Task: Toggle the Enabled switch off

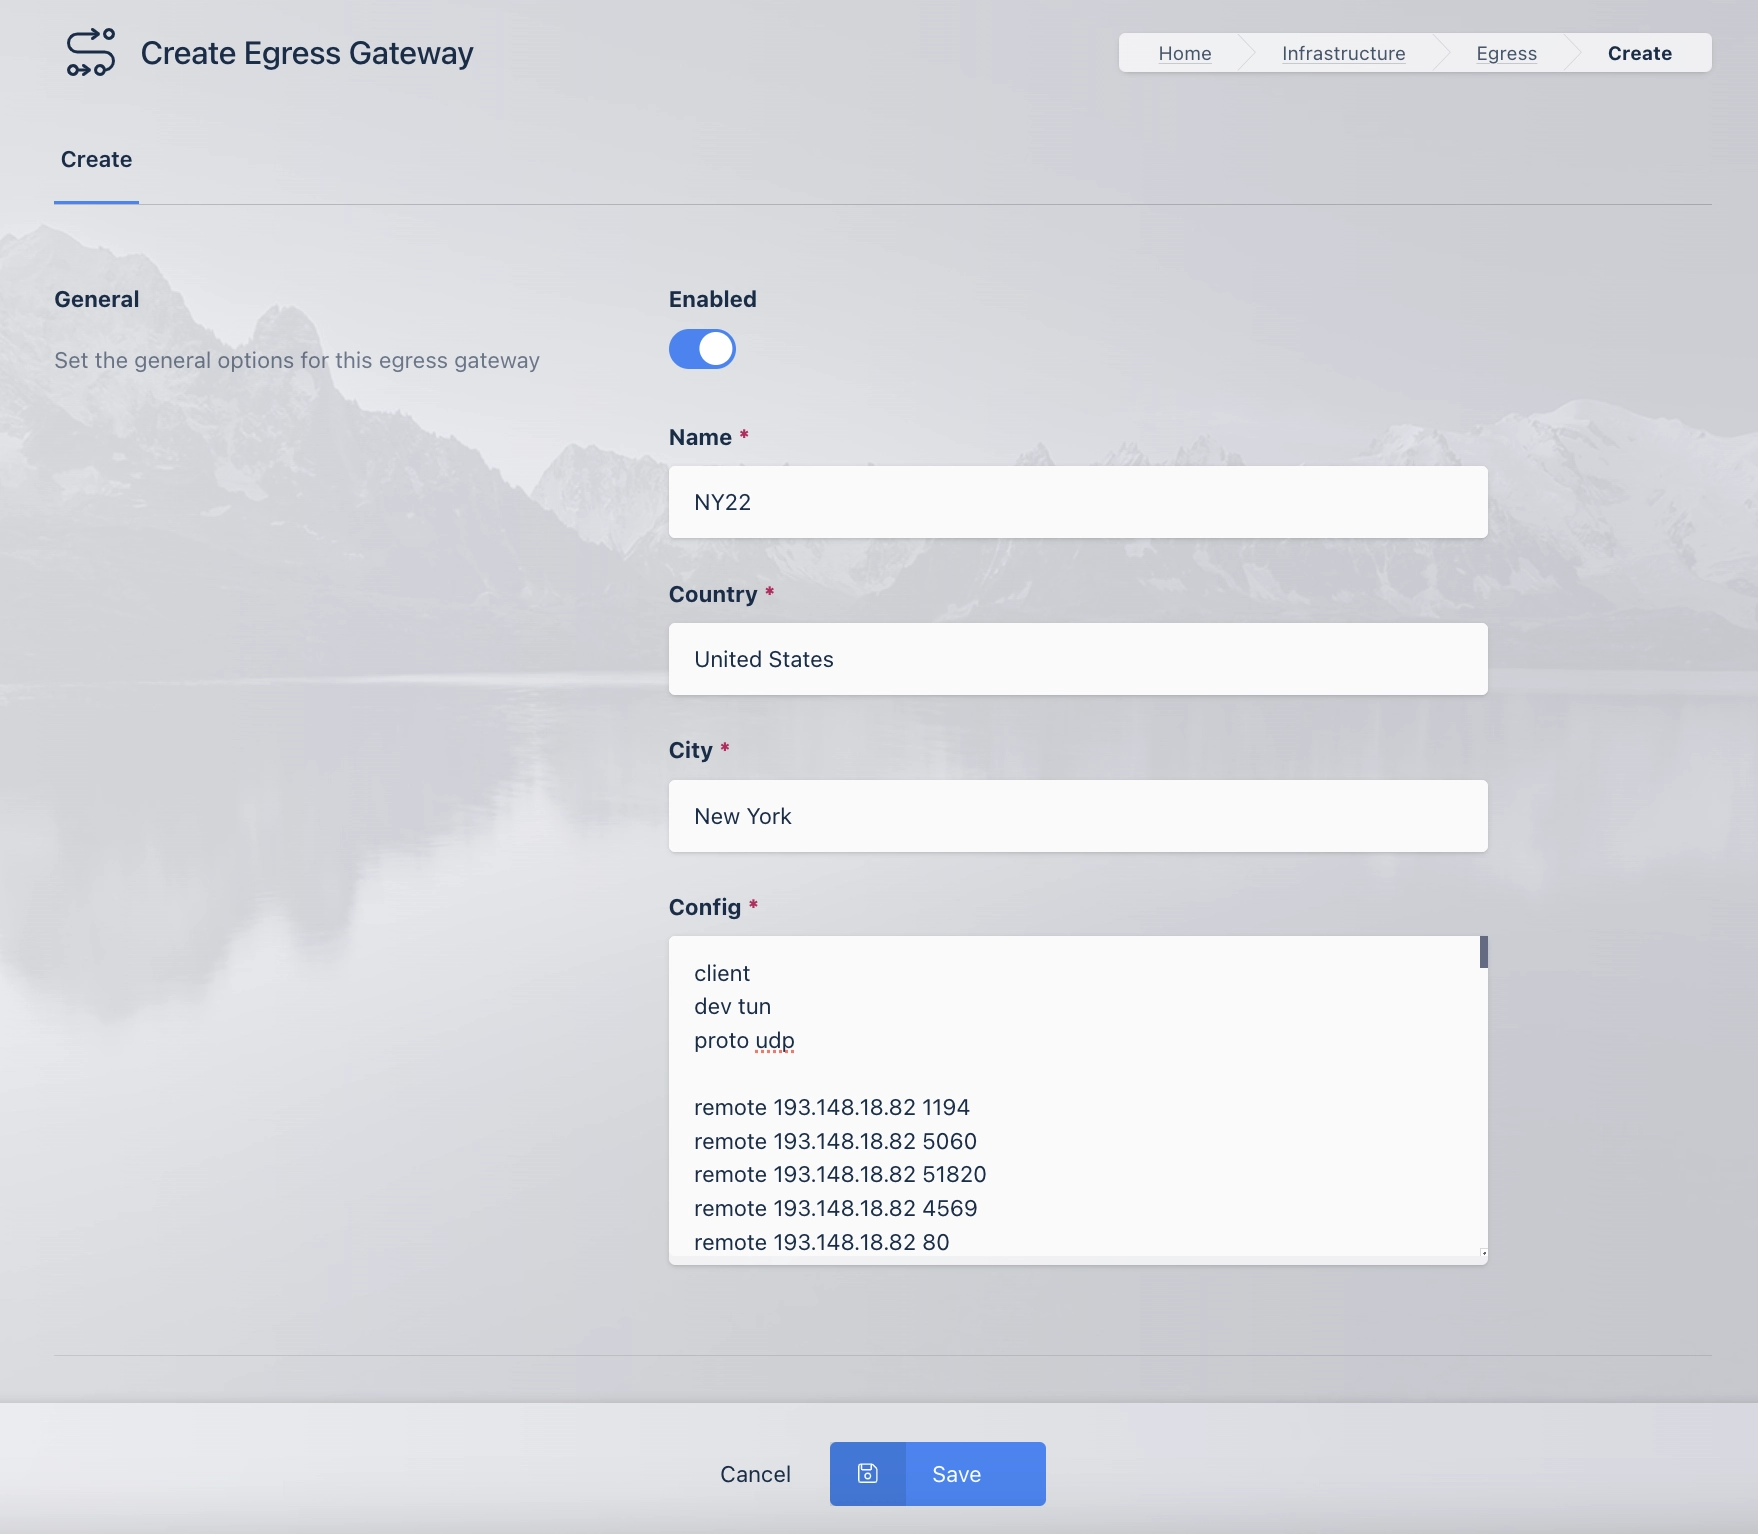Action: 702,349
